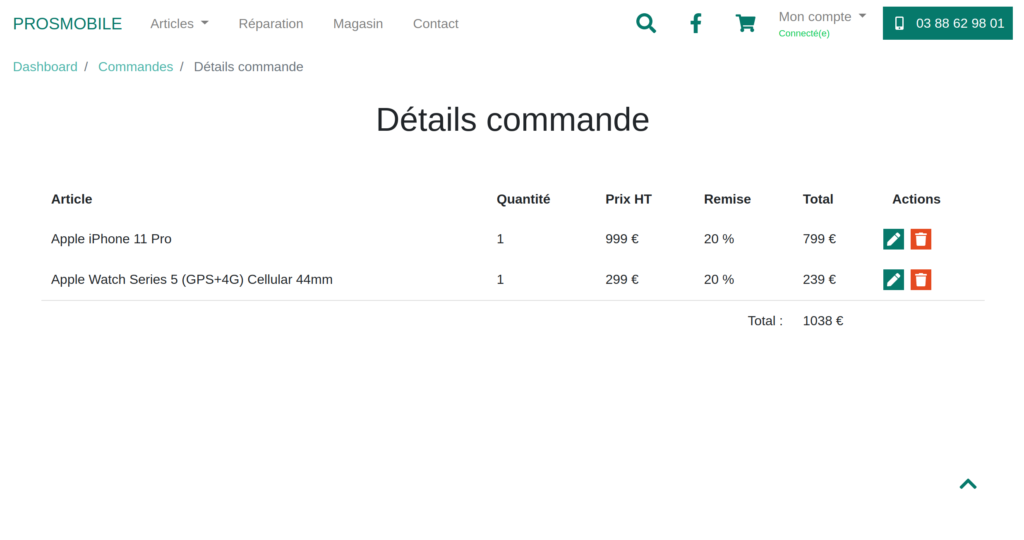
Task: Click the scroll-to-top chevron arrow
Action: pos(967,484)
